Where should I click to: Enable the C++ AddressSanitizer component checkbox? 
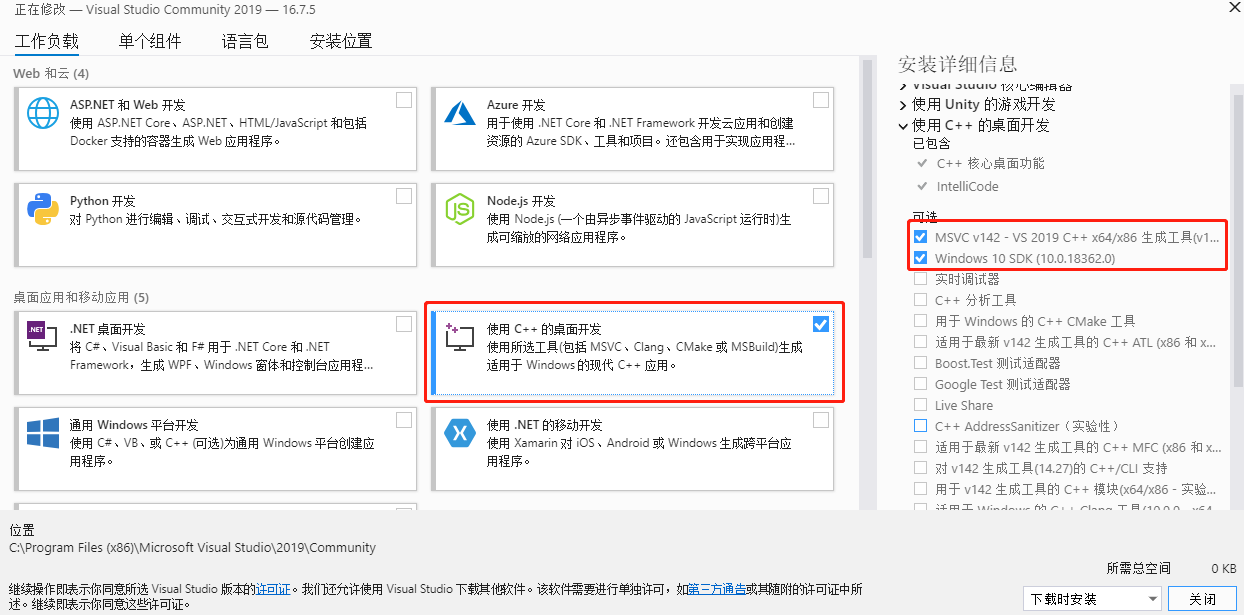click(920, 426)
